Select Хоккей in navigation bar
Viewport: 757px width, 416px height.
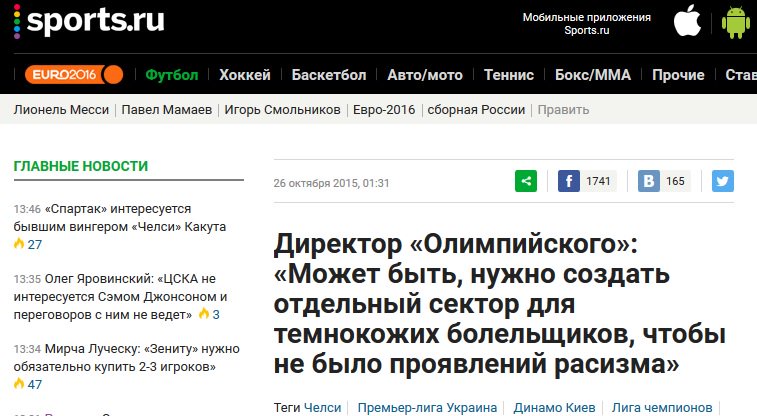tap(245, 75)
